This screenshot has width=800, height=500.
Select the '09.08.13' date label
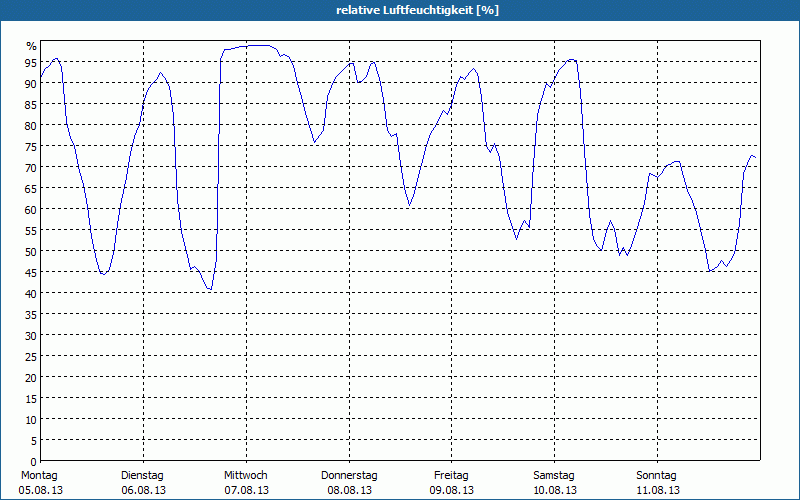tap(452, 491)
